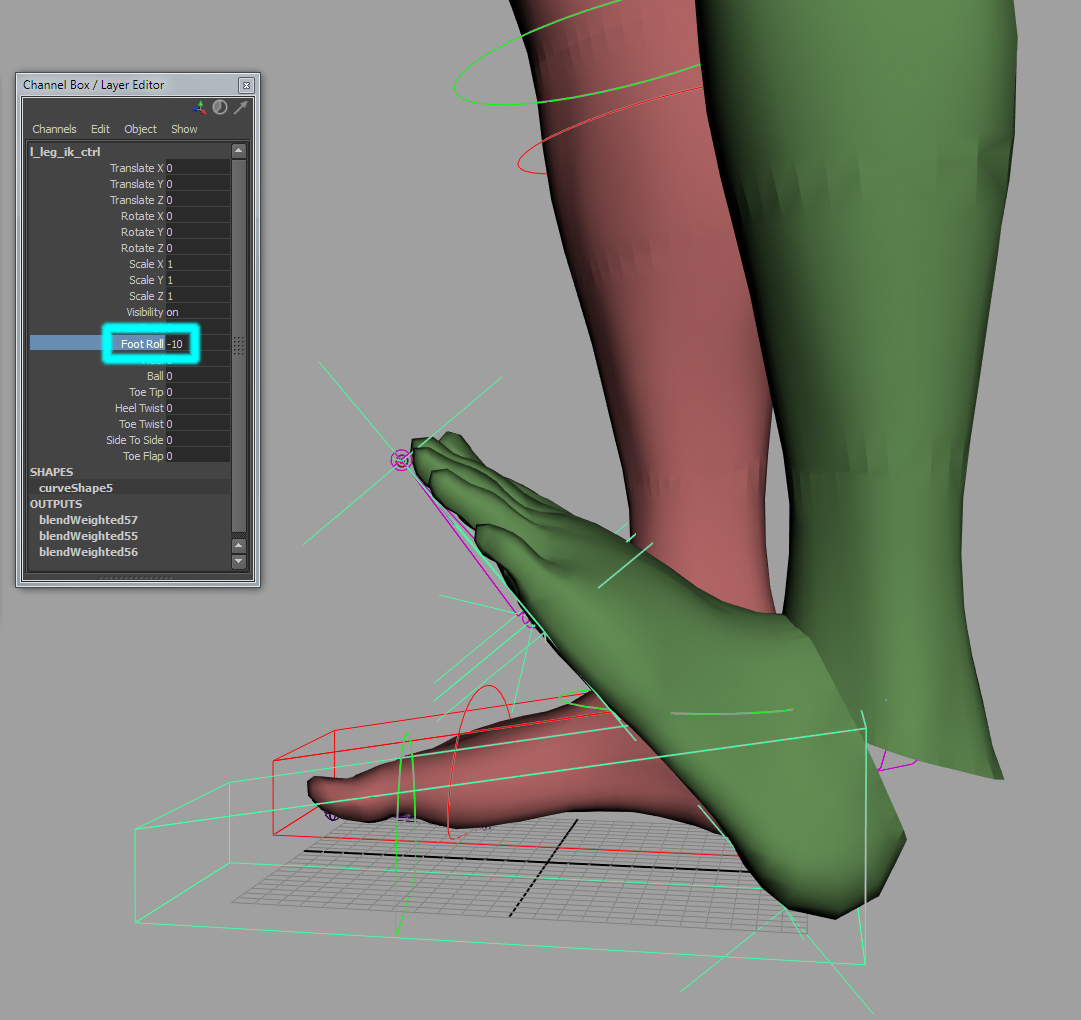Open the Channels menu
This screenshot has width=1081, height=1020.
(54, 129)
